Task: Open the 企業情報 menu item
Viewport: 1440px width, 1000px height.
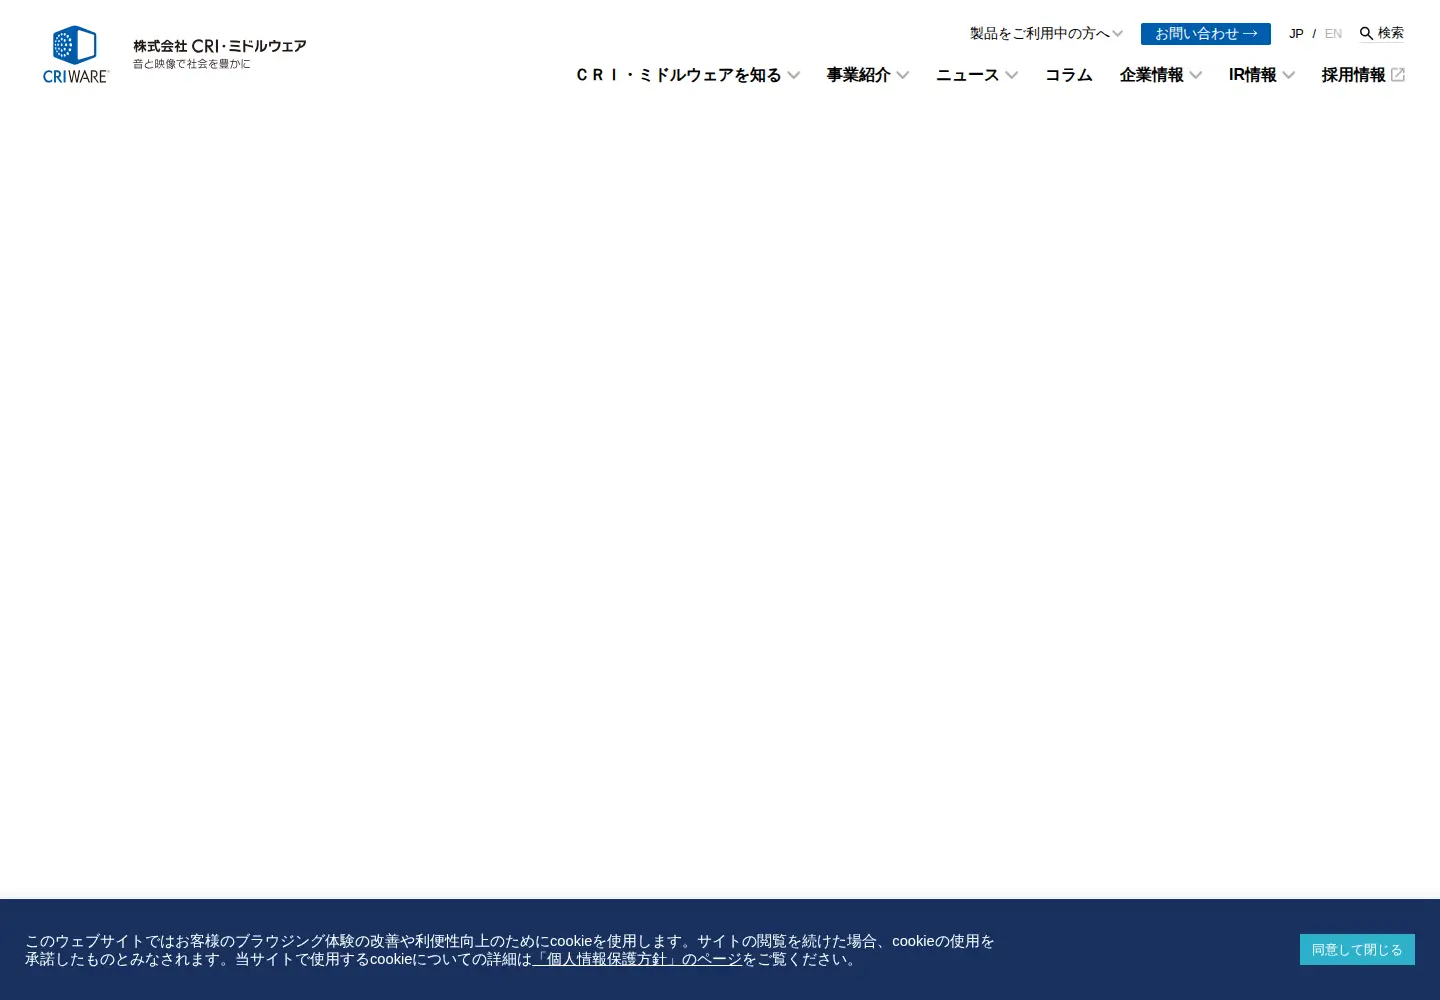Action: (x=1151, y=75)
